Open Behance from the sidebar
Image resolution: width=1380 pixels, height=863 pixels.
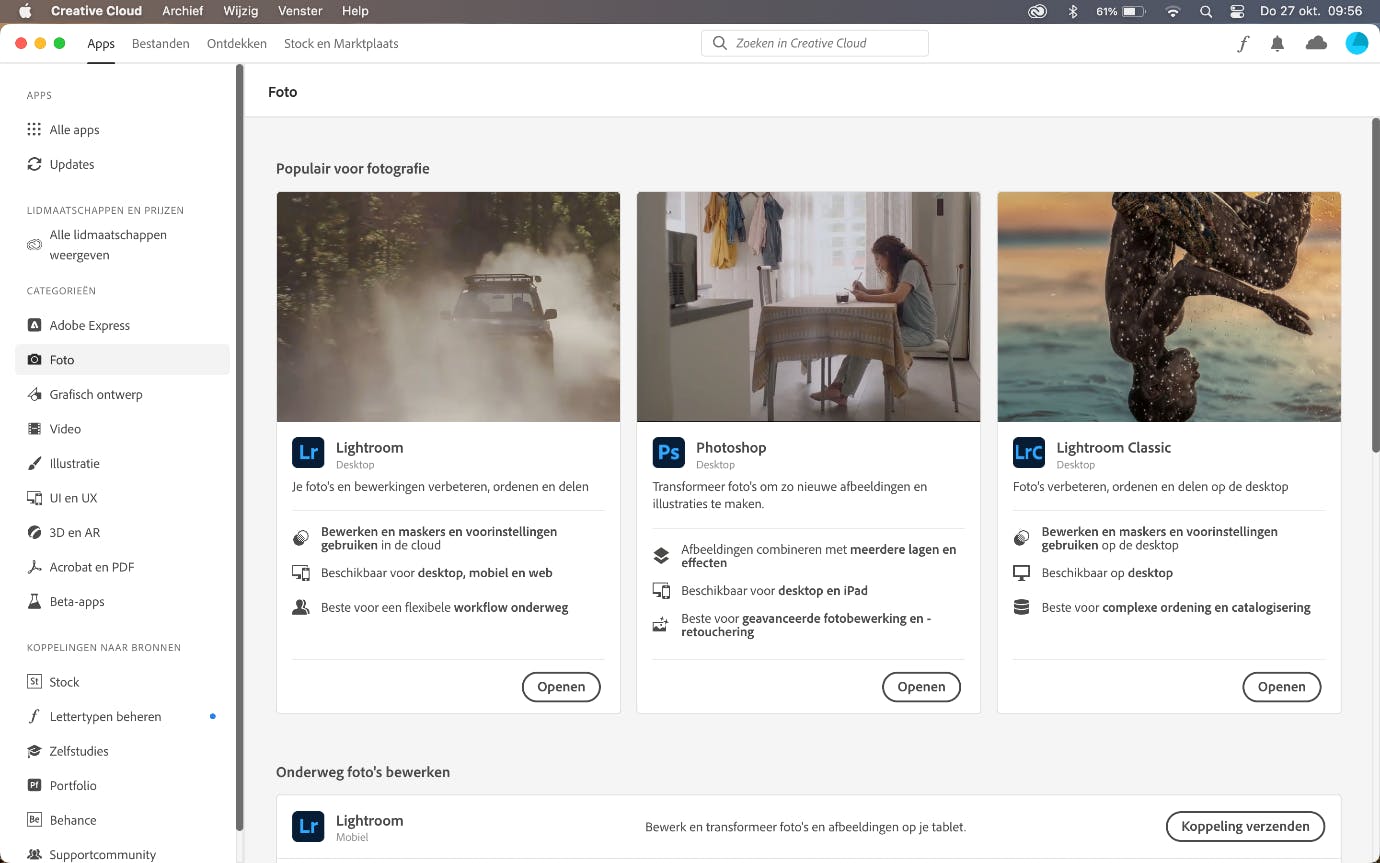33,820
